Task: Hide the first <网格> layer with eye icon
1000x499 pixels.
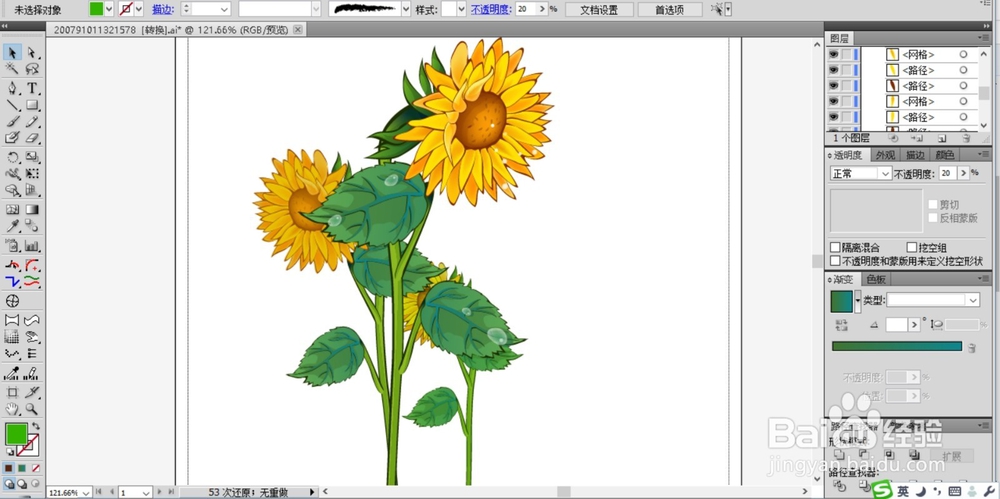Action: (x=833, y=55)
